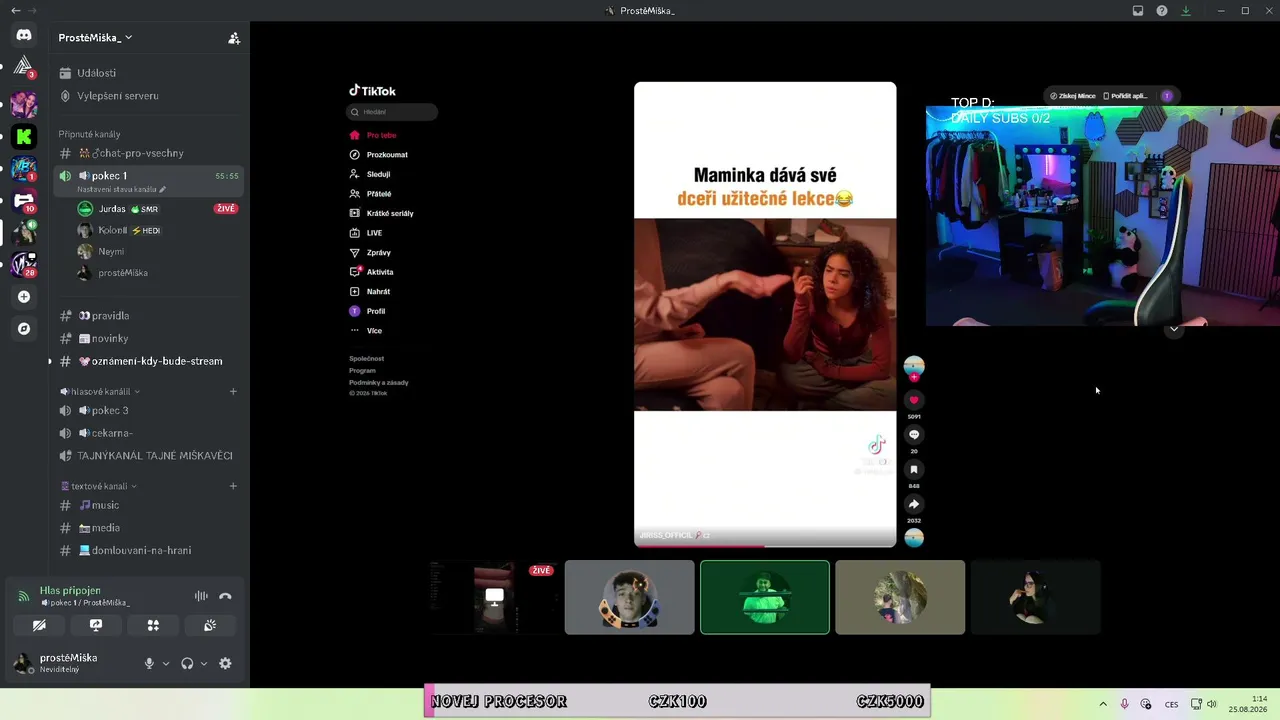The image size is (1280, 720).
Task: Open the domlouvani-na-hrani channel
Action: (150, 550)
